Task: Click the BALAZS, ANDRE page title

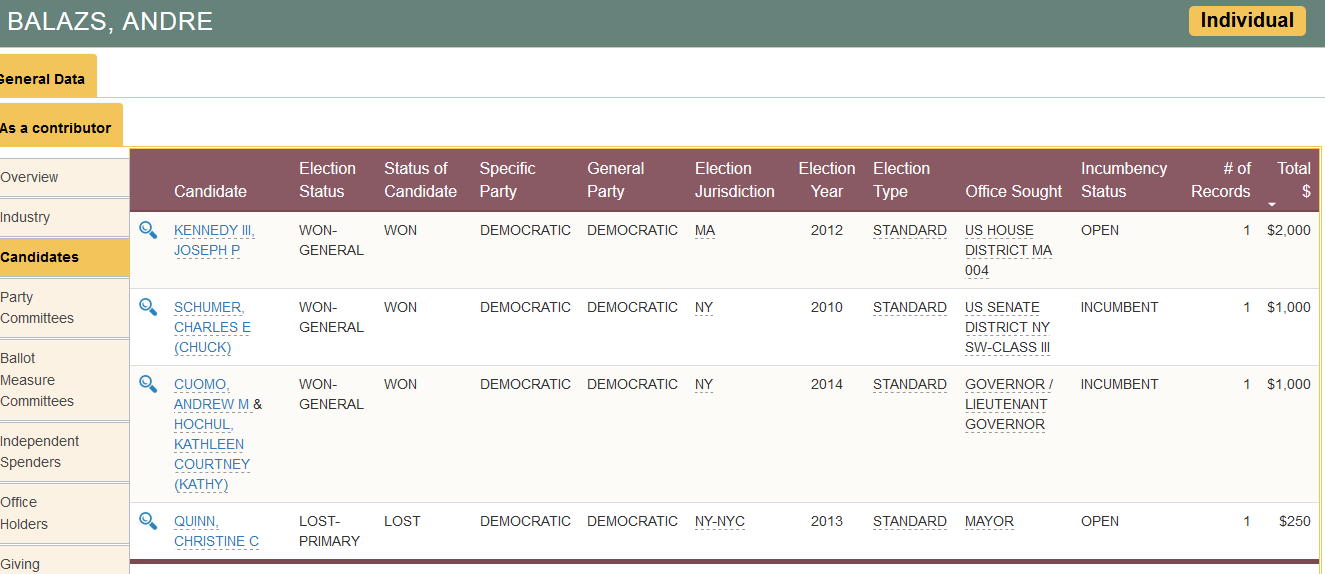Action: click(110, 22)
